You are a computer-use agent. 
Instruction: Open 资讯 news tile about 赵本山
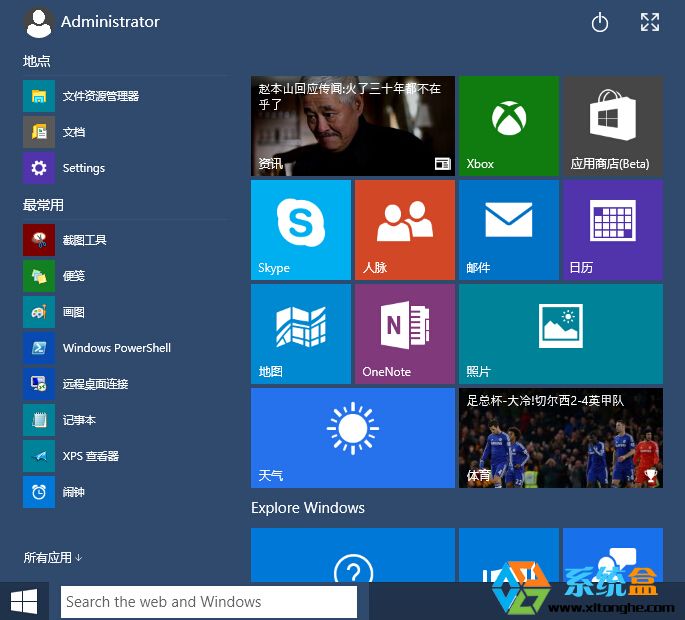(x=353, y=126)
